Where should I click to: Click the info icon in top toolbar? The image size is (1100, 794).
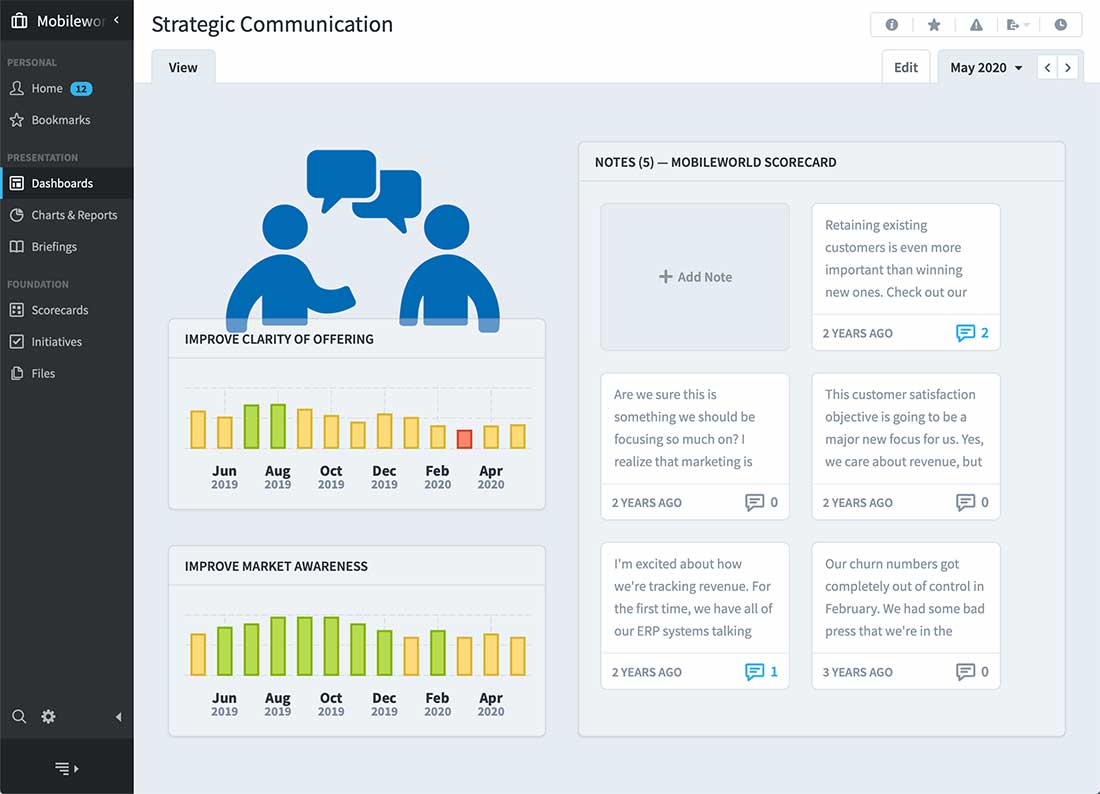pyautogui.click(x=892, y=25)
